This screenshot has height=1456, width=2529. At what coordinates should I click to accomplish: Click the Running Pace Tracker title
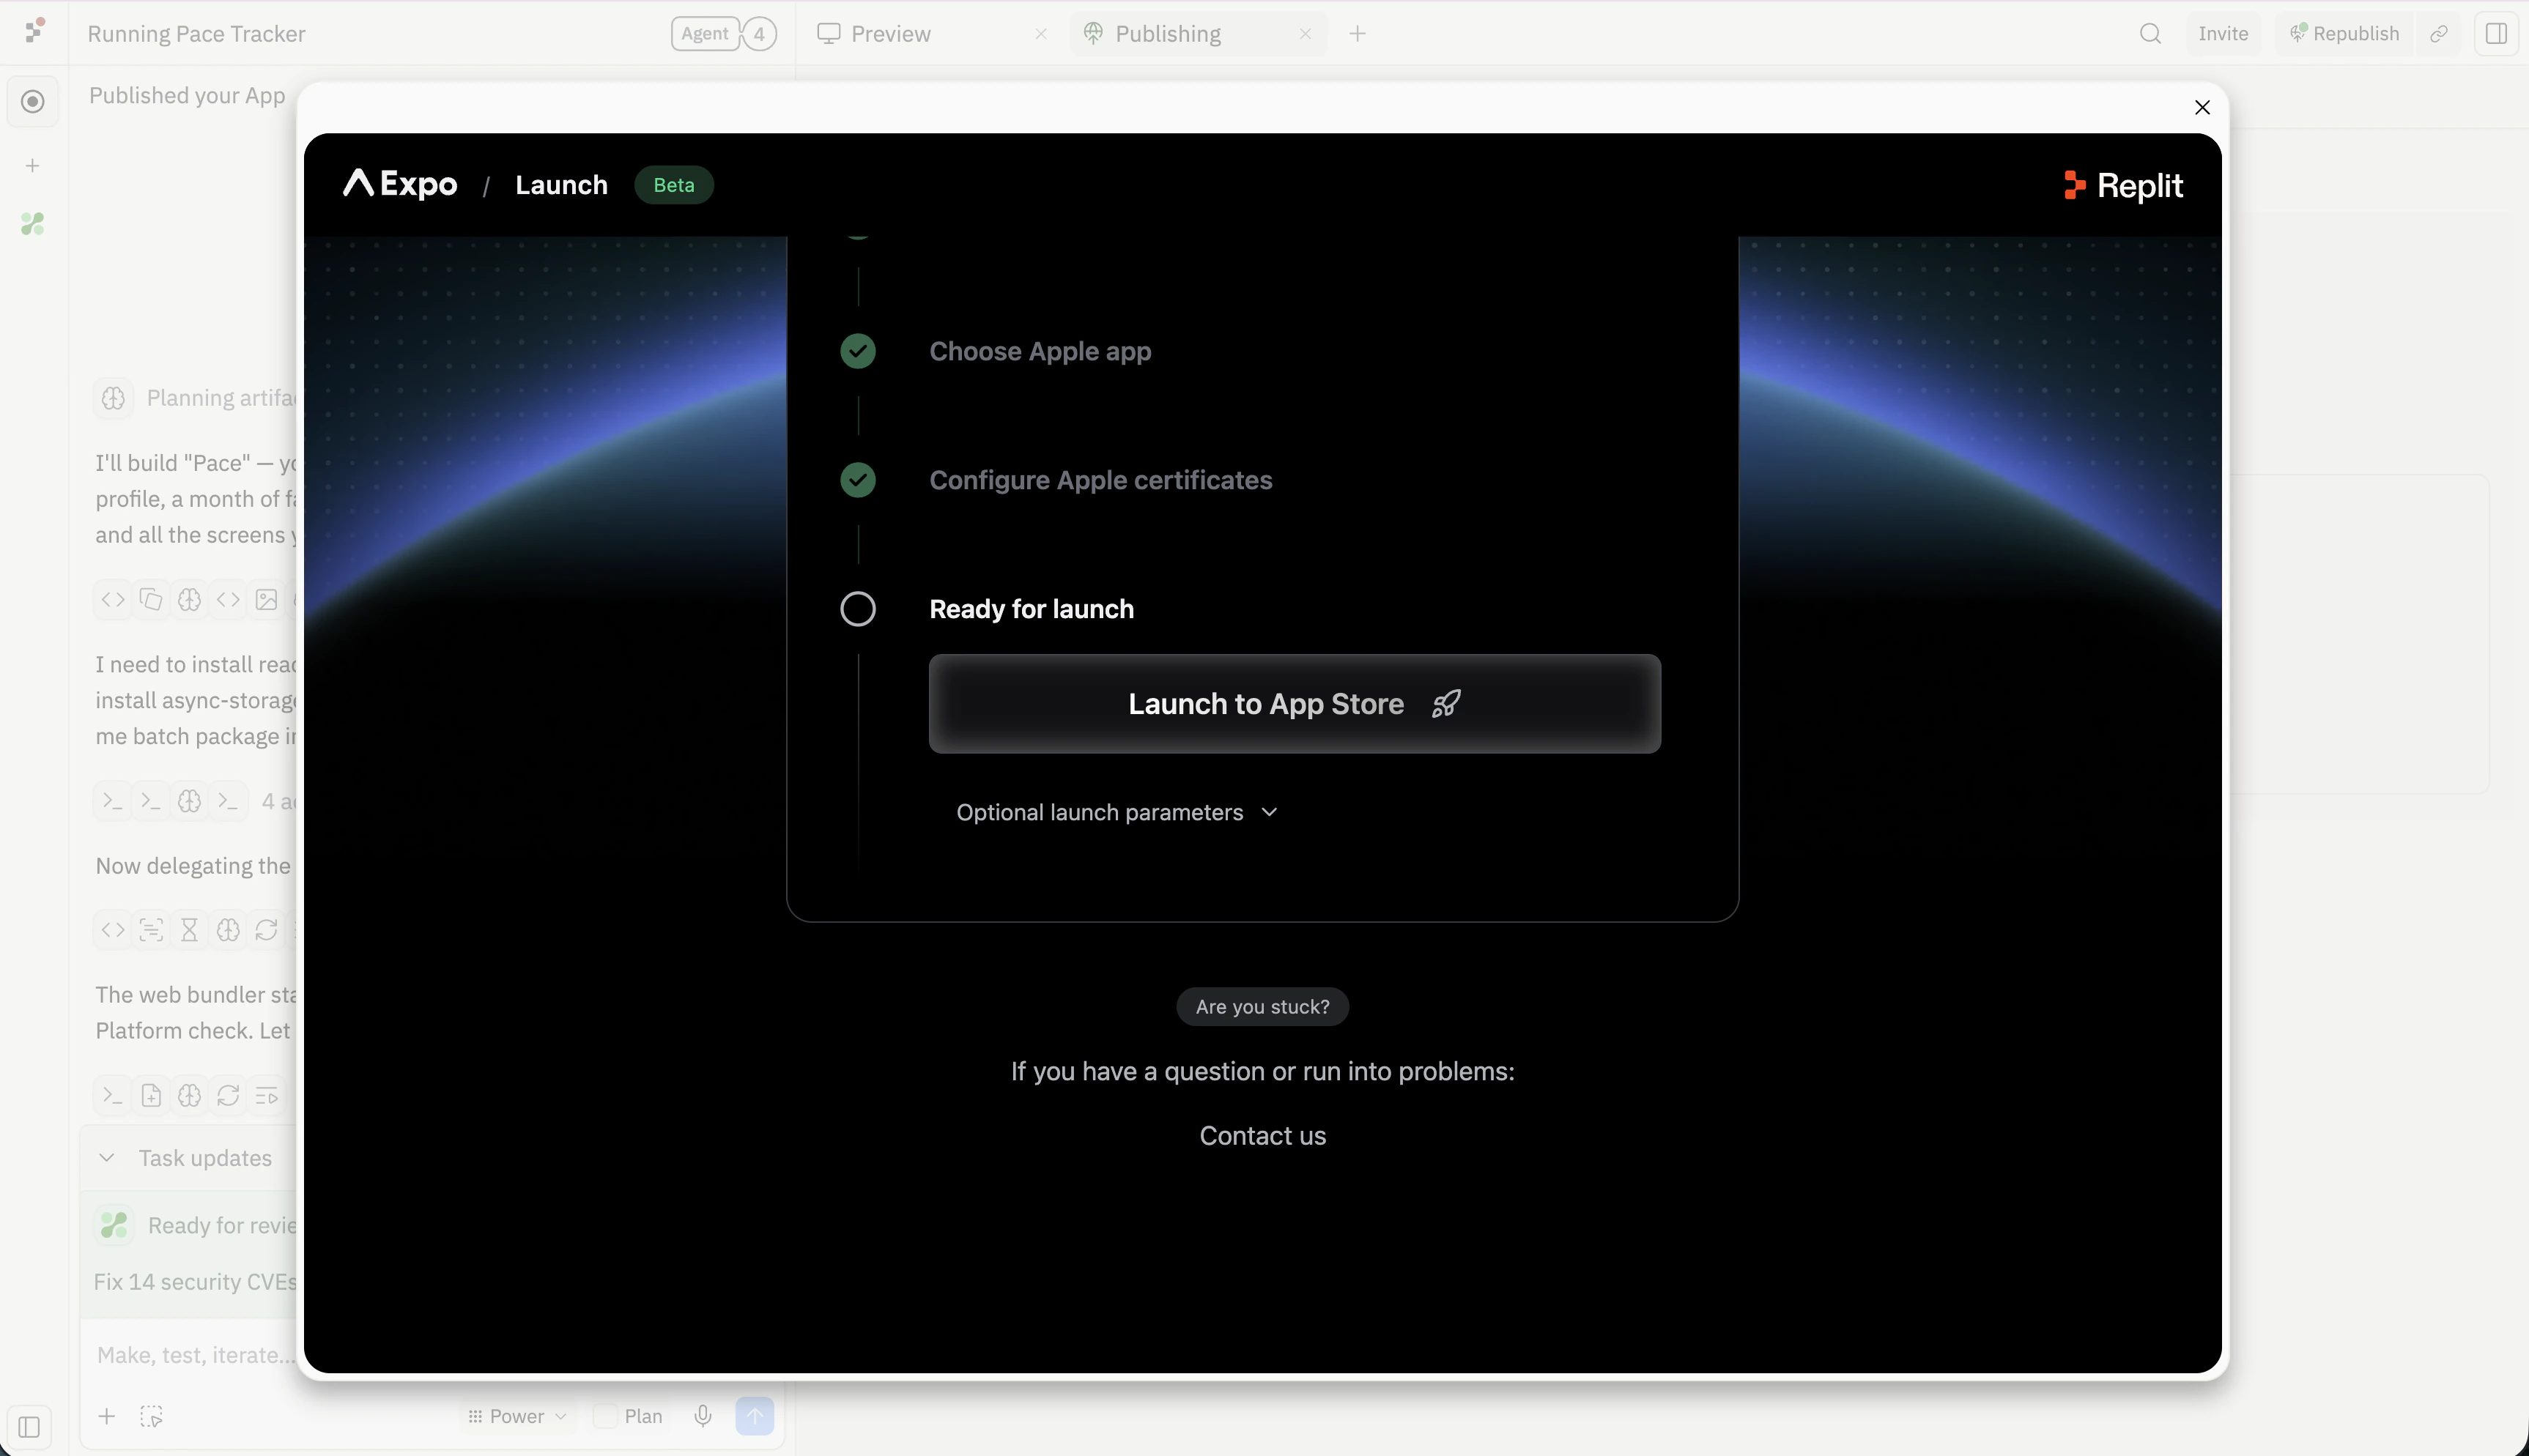click(196, 34)
